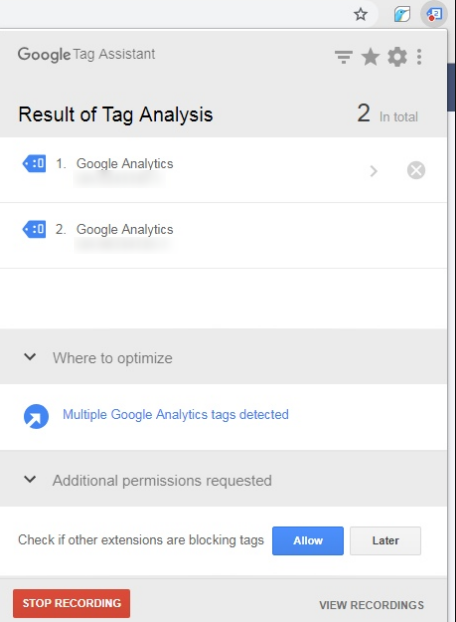
Task: Stop recording the tag session
Action: coord(71,603)
